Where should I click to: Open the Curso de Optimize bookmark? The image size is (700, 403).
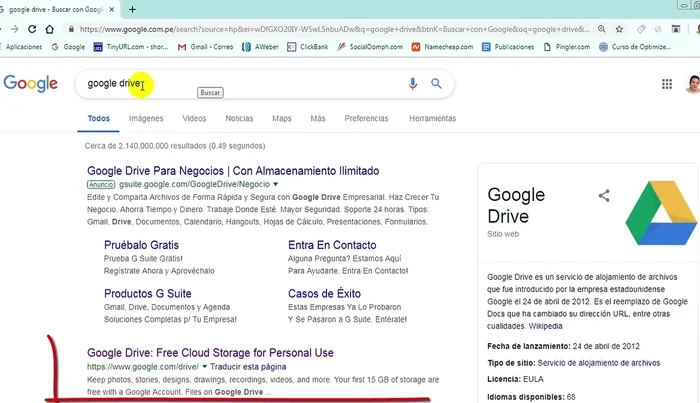pos(634,47)
